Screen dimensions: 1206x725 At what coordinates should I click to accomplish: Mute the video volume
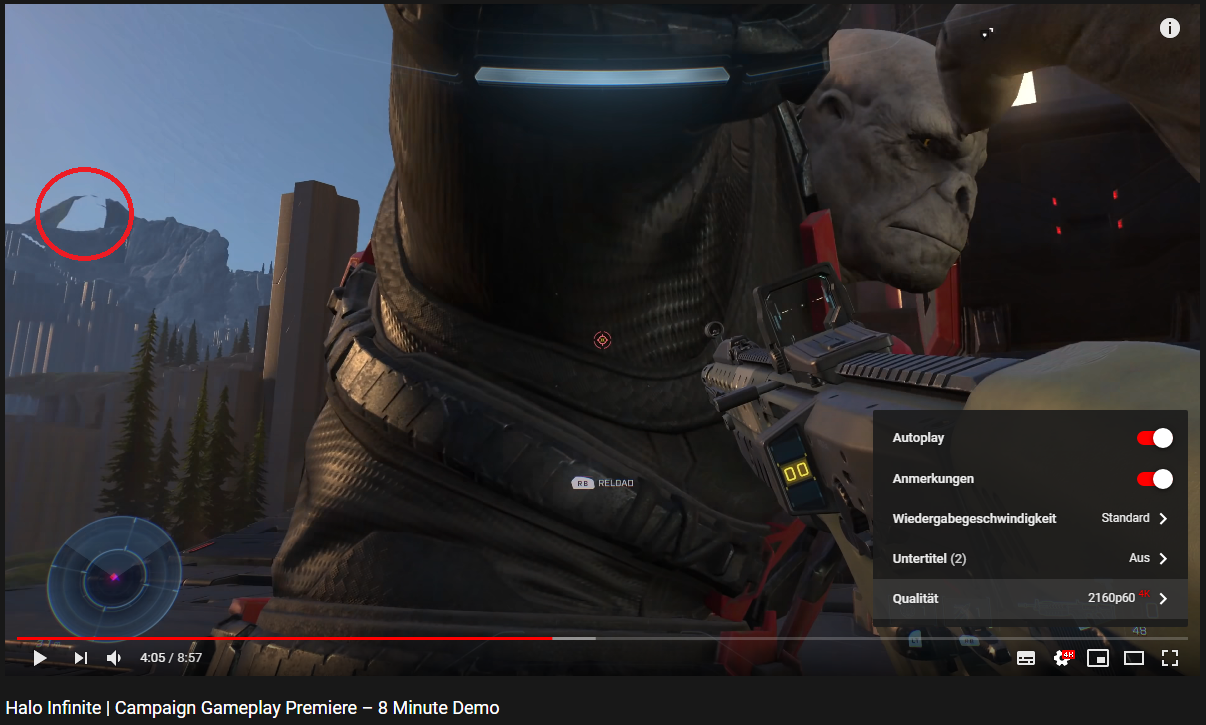114,657
